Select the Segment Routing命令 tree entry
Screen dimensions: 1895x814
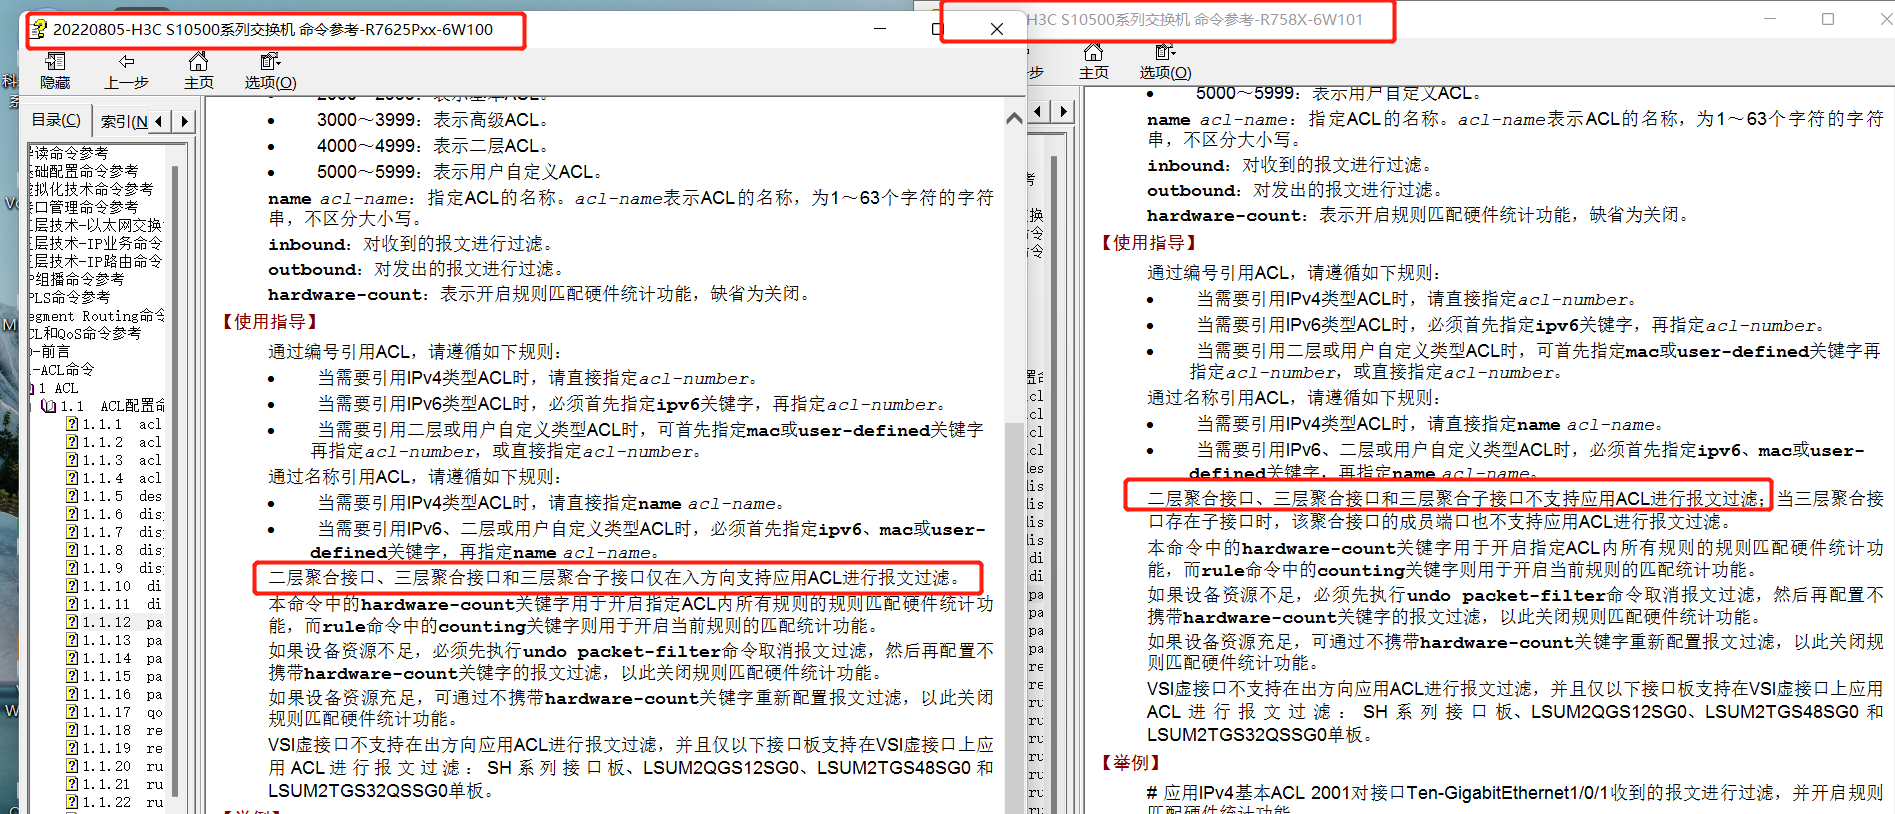click(97, 315)
